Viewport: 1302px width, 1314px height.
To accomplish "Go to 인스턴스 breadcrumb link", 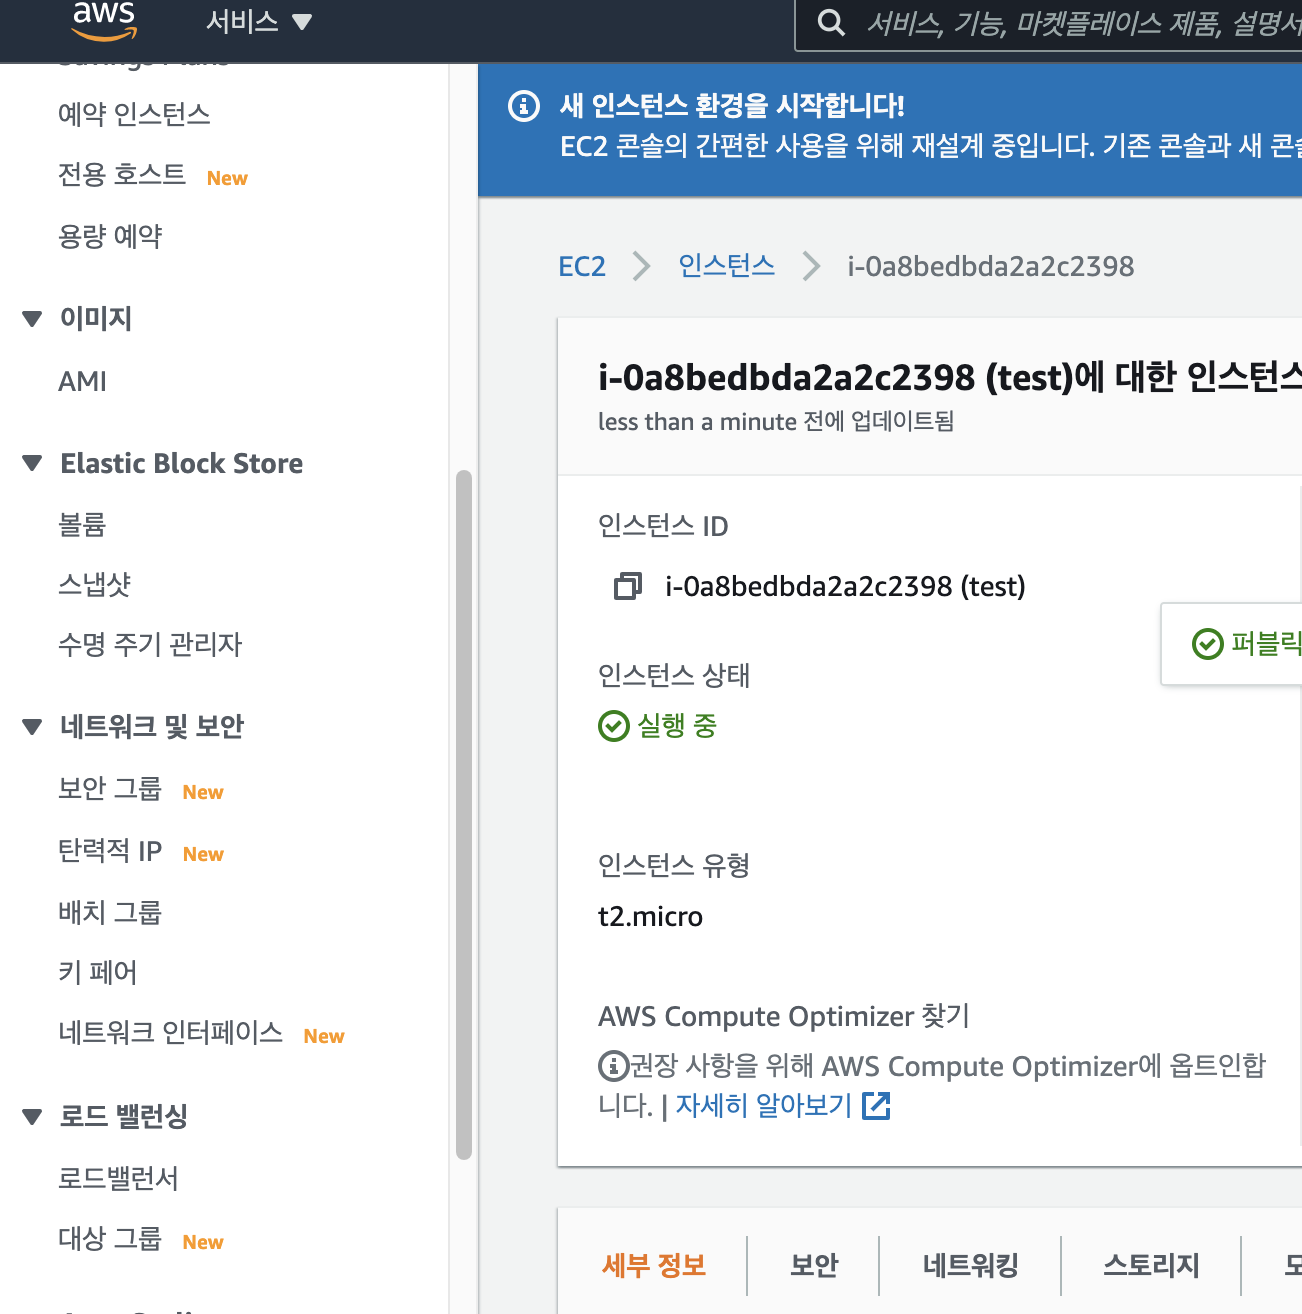I will click(727, 266).
